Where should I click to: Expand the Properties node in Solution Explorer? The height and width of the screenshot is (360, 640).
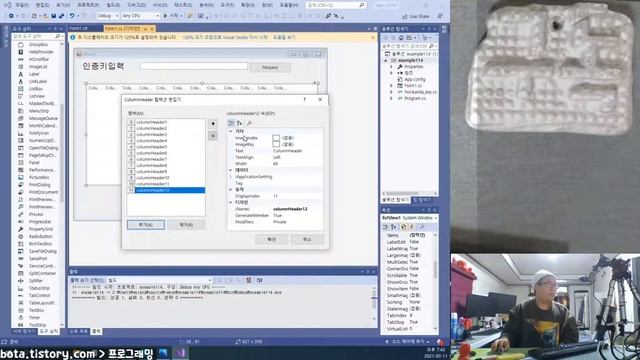(x=391, y=67)
